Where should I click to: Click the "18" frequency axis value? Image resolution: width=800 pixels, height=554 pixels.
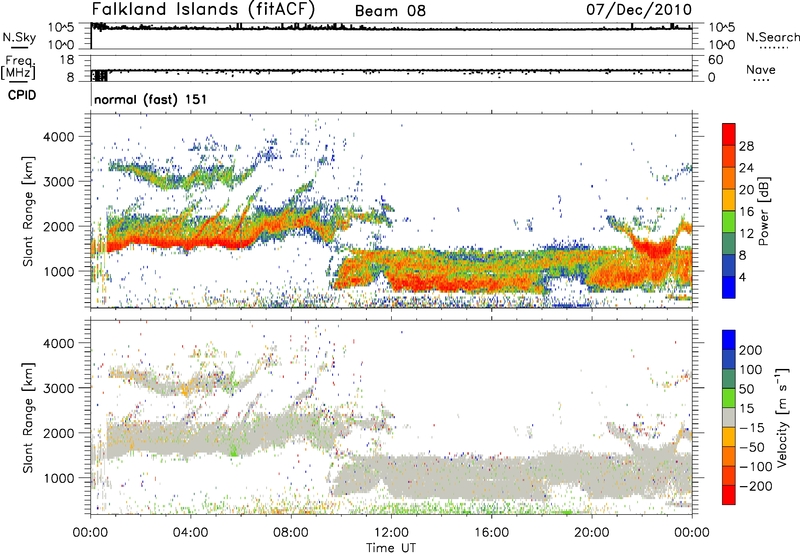click(67, 60)
